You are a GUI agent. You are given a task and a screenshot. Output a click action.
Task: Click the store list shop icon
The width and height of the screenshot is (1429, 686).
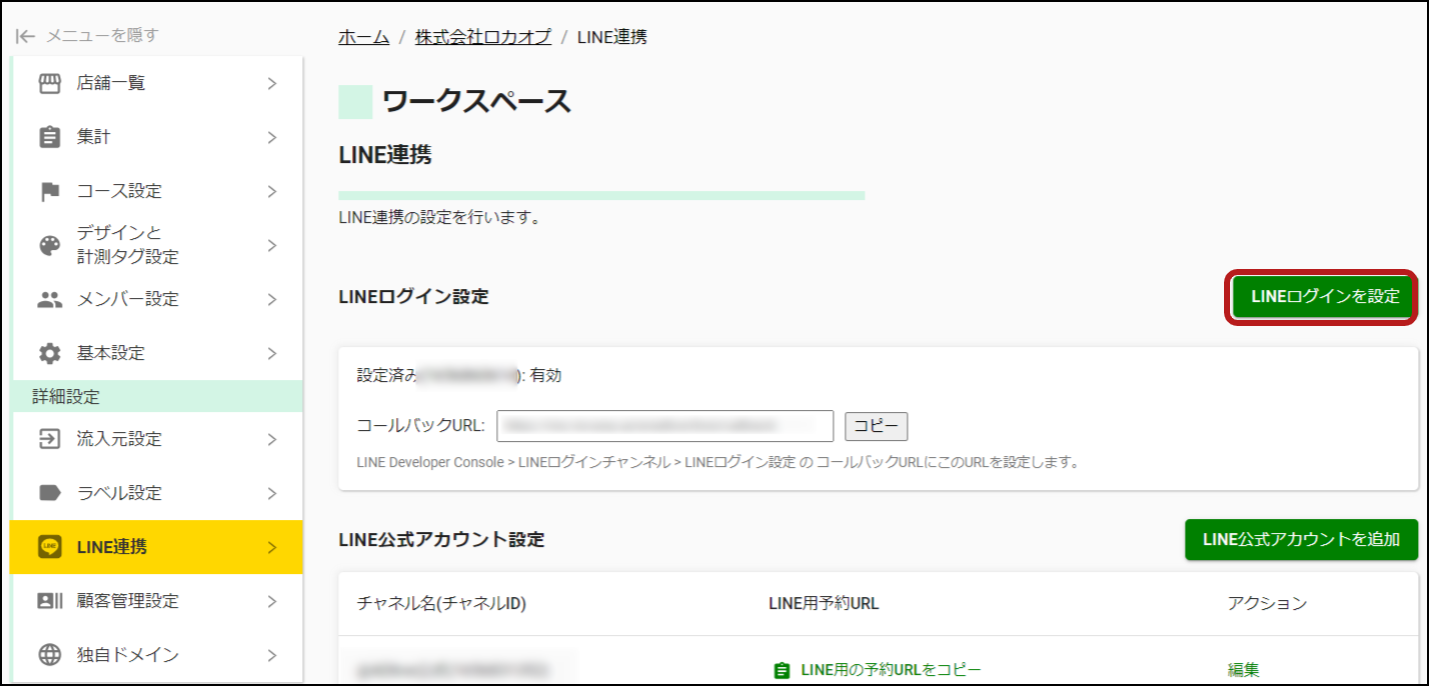tap(49, 84)
